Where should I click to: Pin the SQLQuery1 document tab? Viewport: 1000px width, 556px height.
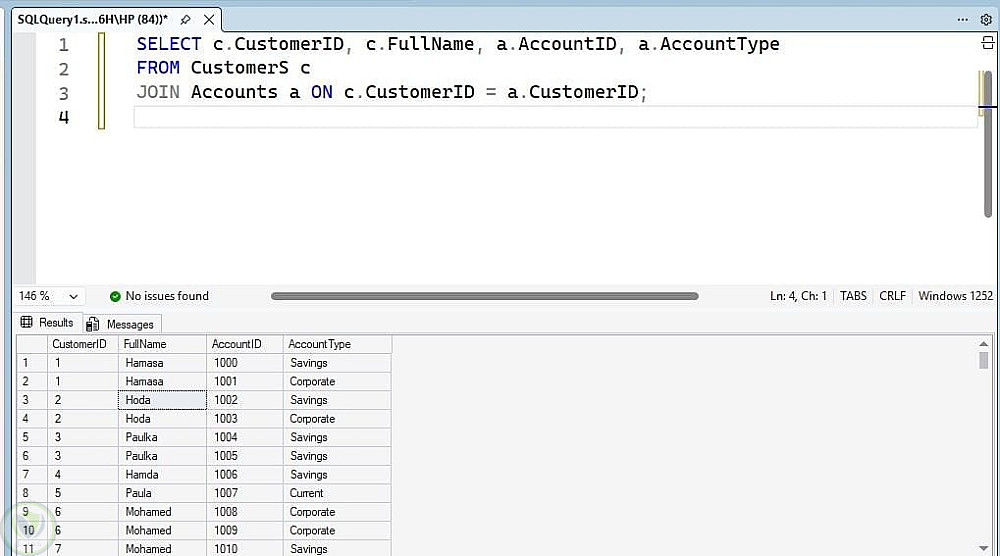click(x=185, y=20)
